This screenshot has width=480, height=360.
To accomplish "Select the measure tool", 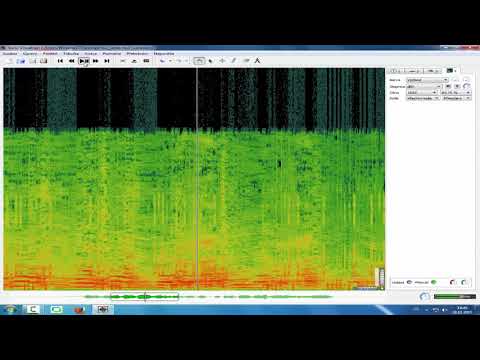I will tap(257, 61).
